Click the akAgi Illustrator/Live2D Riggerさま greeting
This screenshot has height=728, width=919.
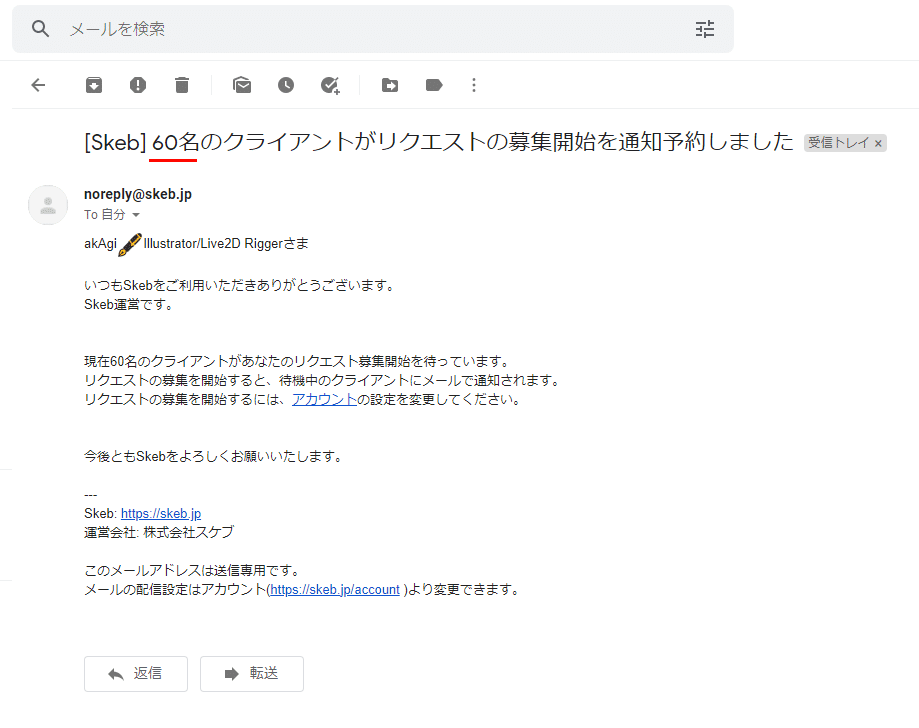tap(196, 244)
